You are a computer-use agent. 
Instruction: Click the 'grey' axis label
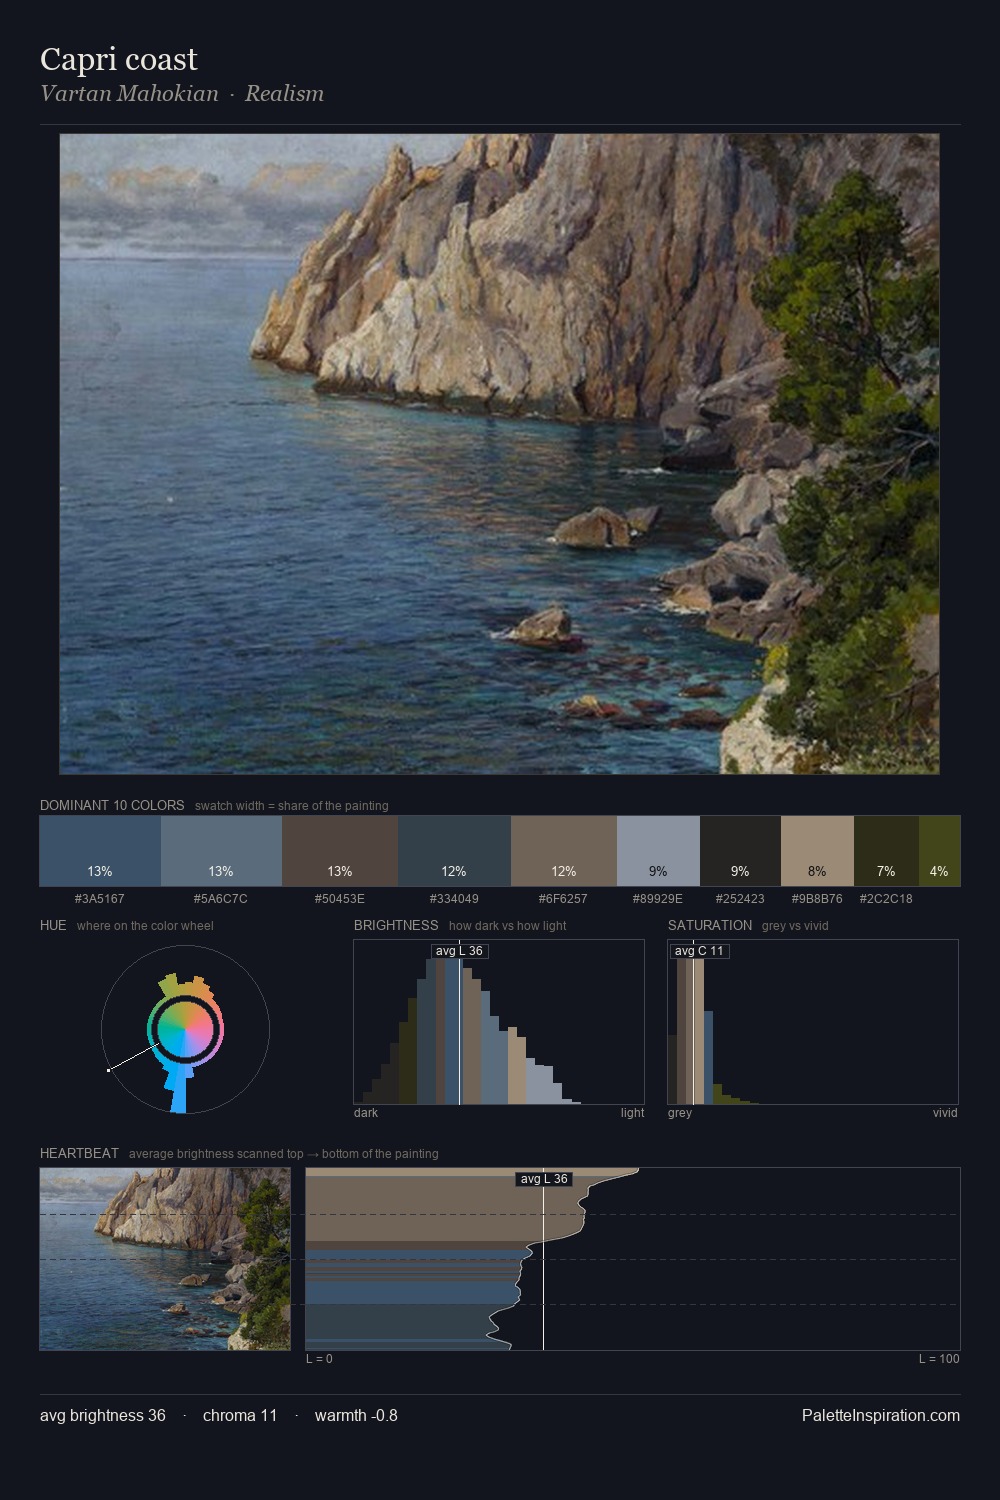point(680,1113)
